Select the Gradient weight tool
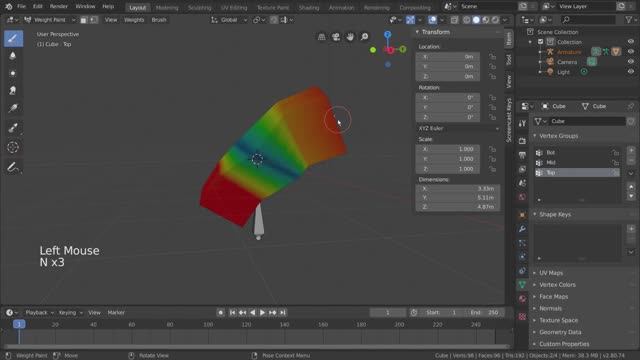 pos(13,108)
